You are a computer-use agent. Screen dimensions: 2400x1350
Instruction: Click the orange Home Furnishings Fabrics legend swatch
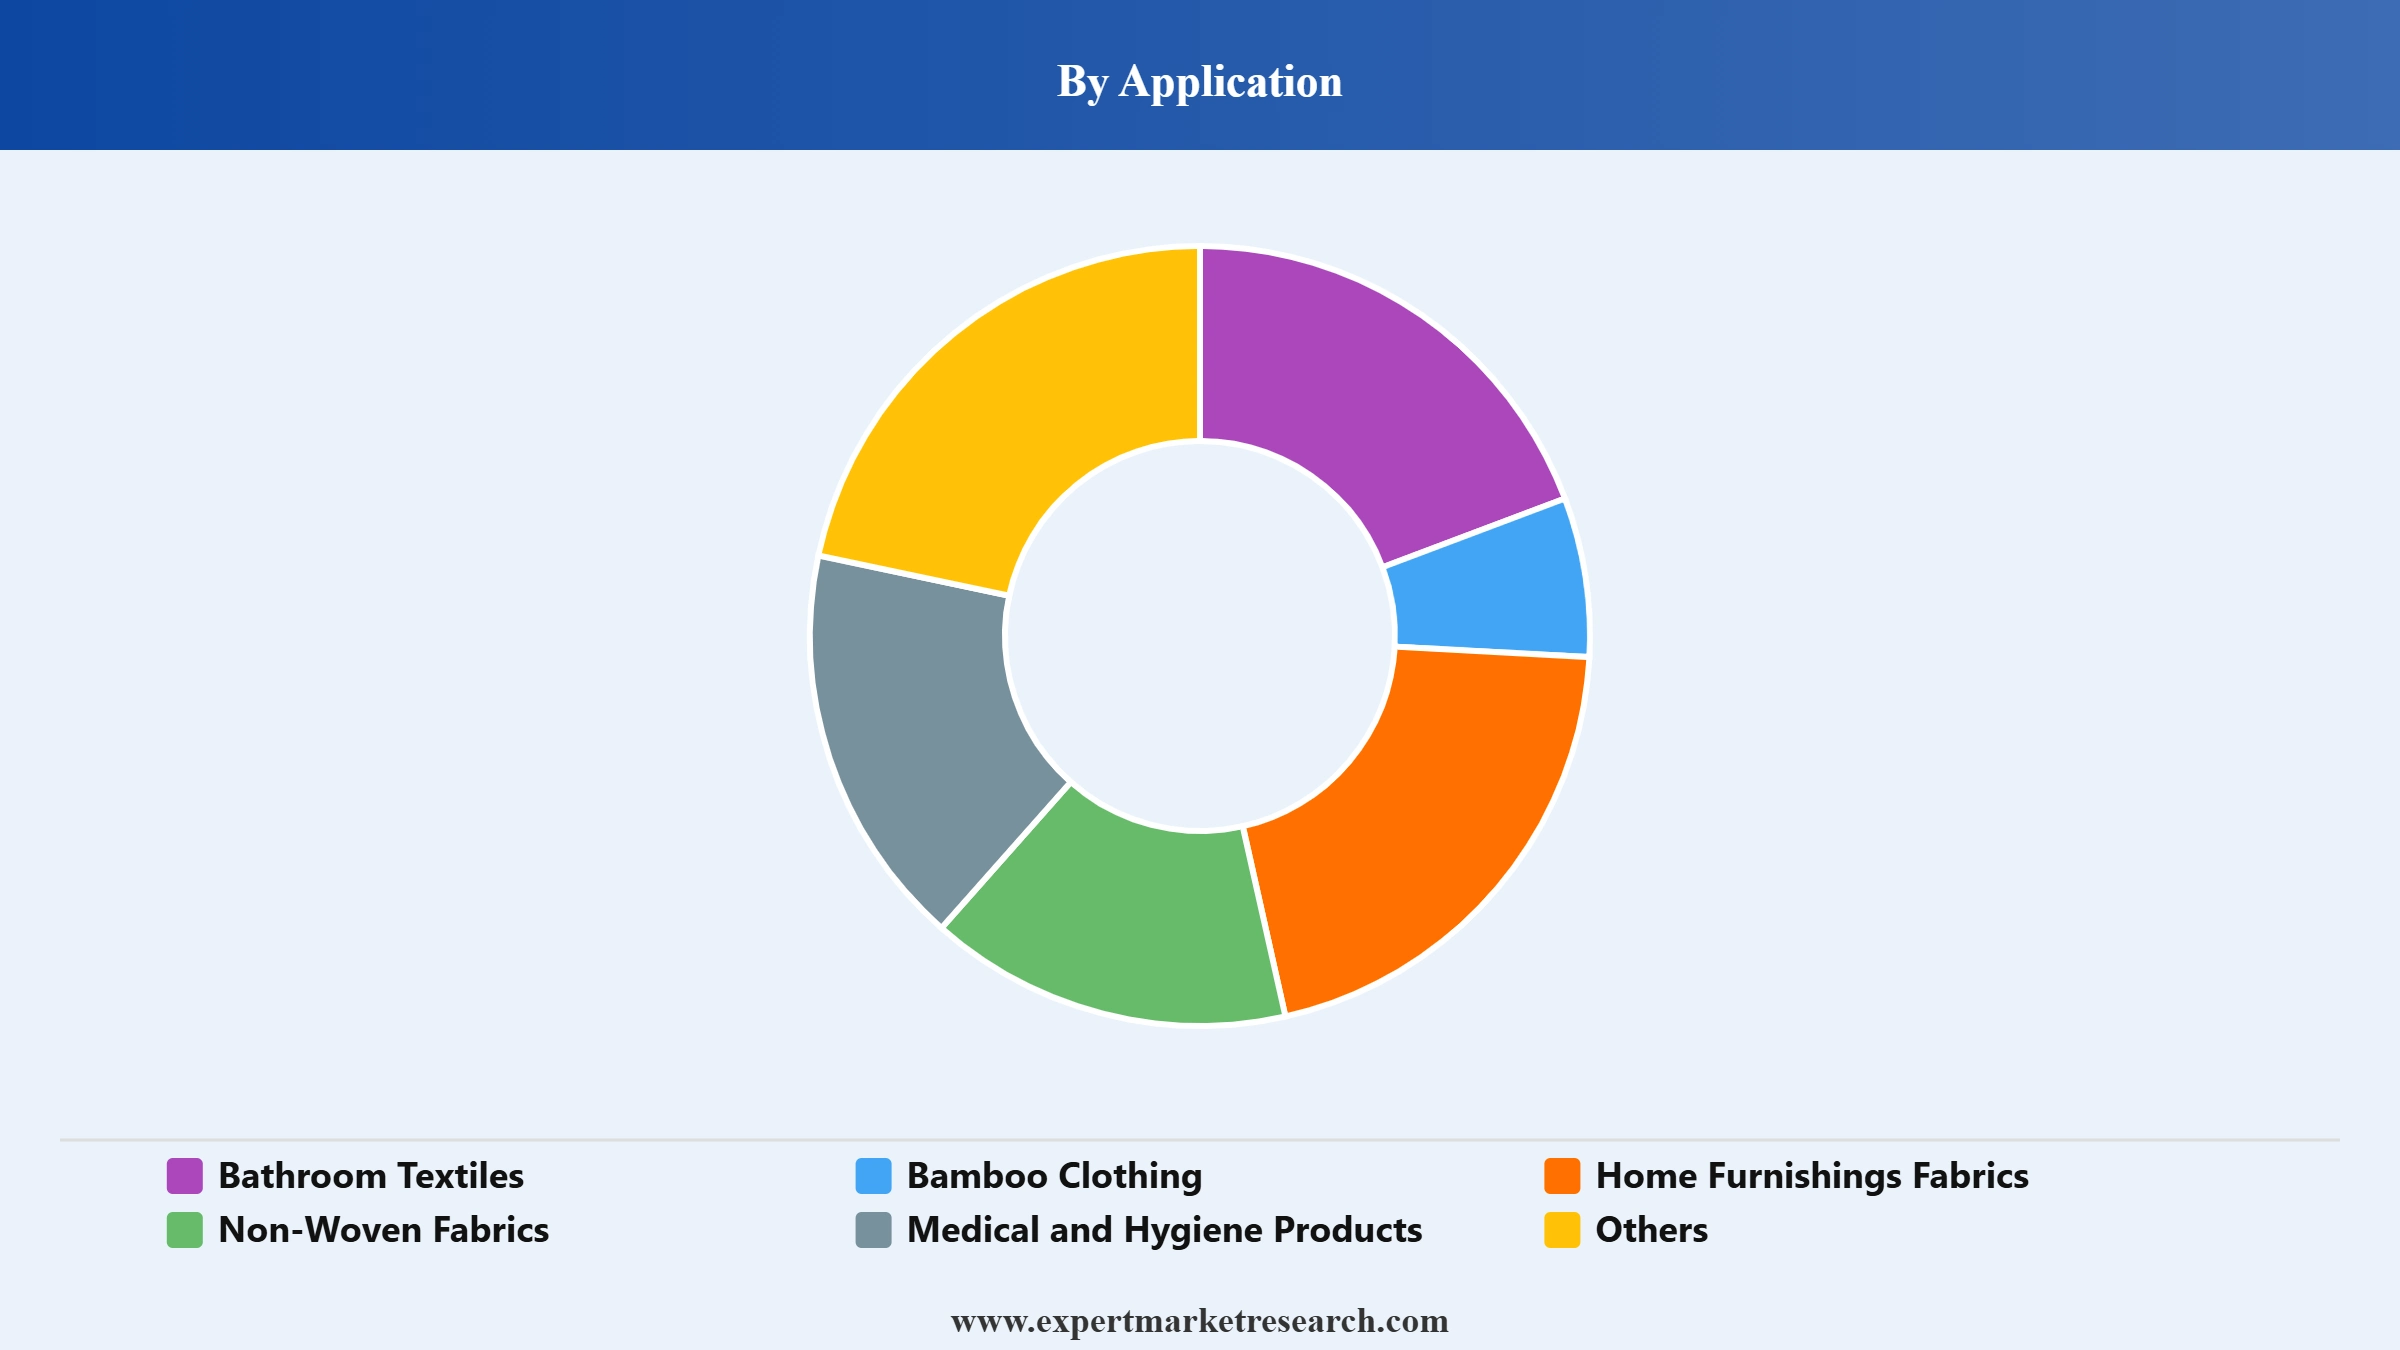coord(1562,1176)
